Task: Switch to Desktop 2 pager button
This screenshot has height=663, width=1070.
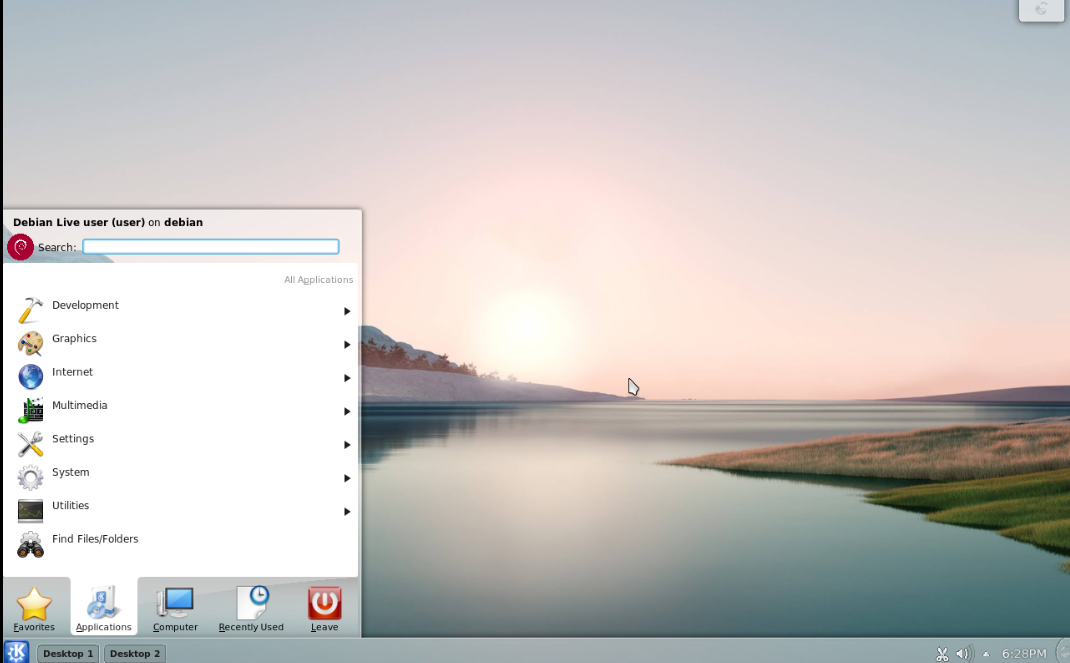Action: tap(134, 653)
